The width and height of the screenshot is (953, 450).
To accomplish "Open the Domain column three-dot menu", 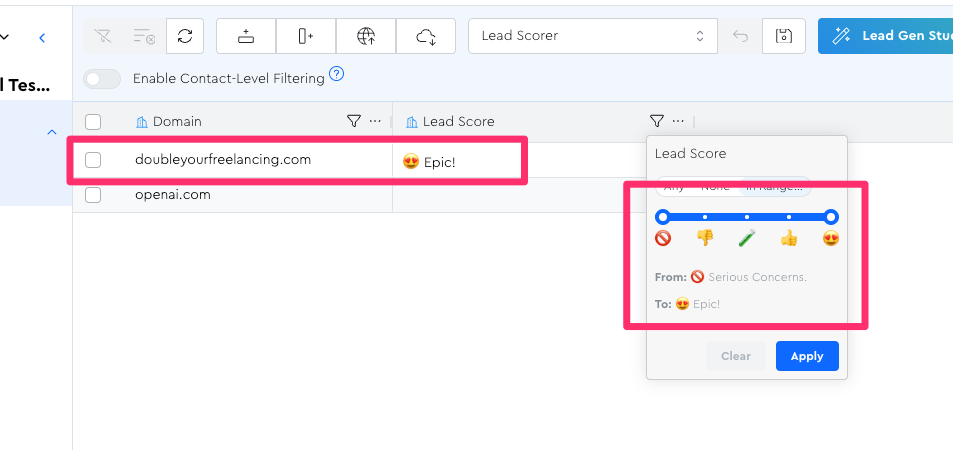I will 375,121.
